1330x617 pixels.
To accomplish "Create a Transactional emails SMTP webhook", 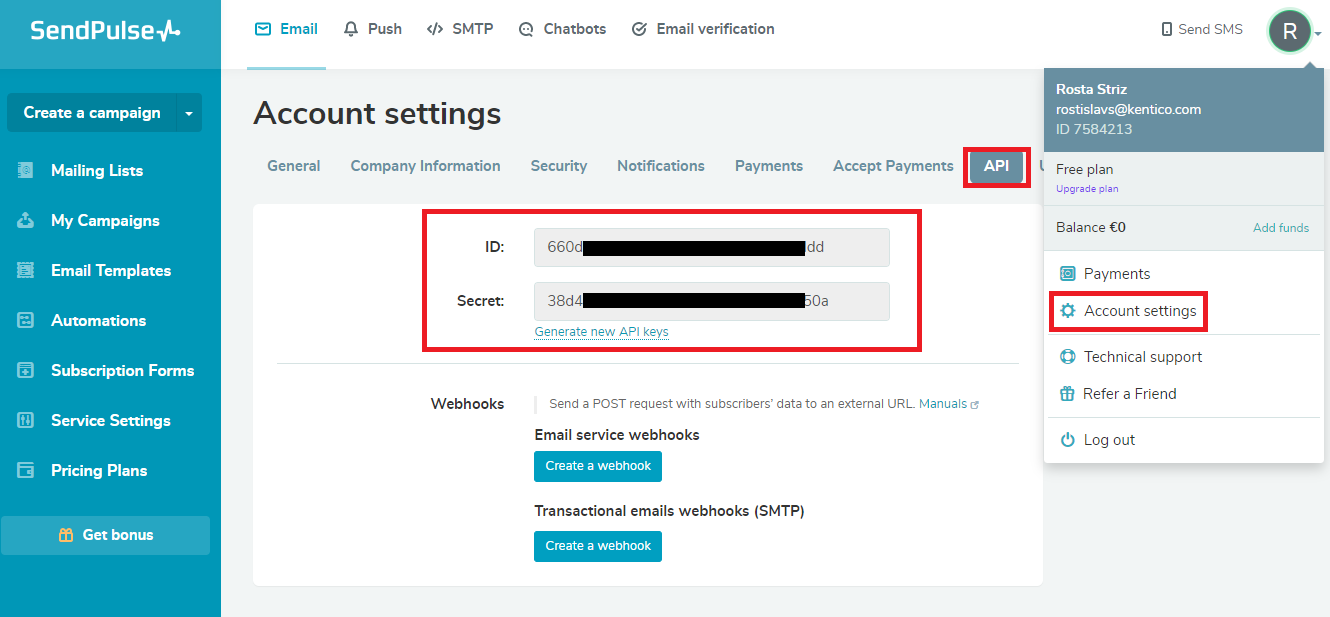I will coord(598,546).
